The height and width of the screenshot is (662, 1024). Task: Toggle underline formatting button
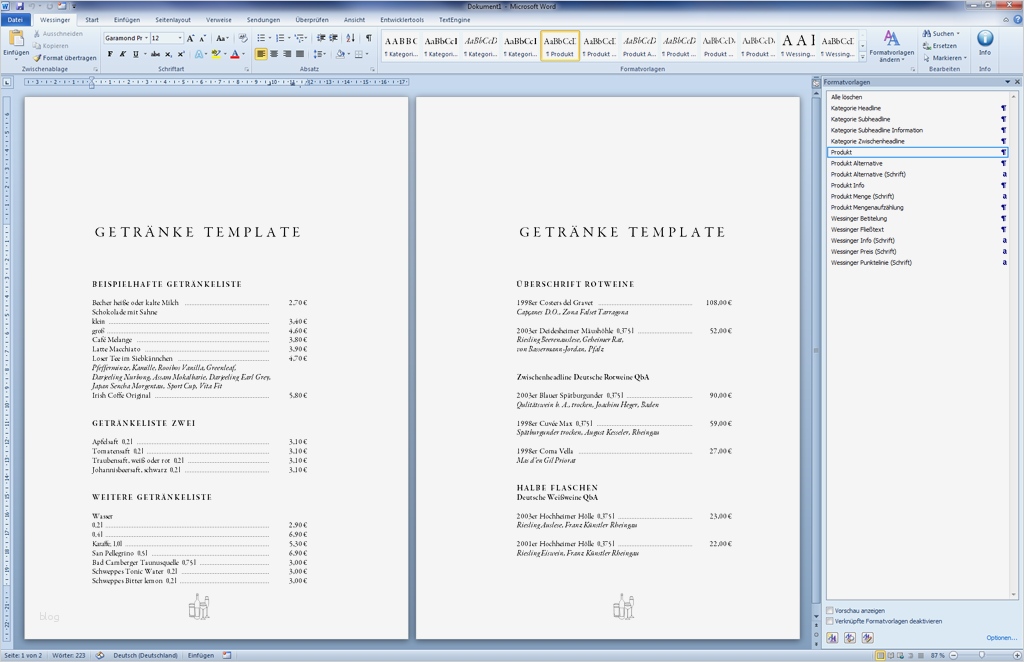(x=135, y=54)
